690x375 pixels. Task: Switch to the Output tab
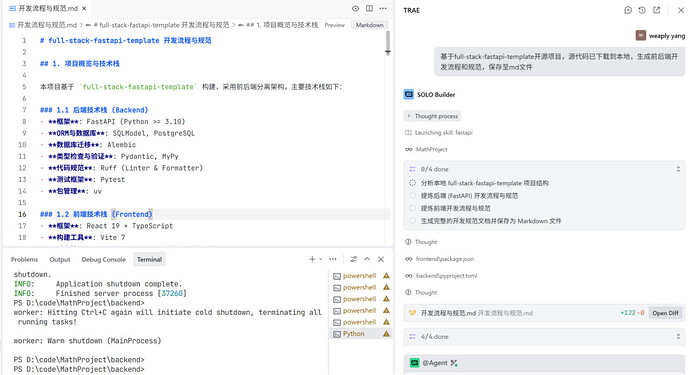click(x=60, y=260)
